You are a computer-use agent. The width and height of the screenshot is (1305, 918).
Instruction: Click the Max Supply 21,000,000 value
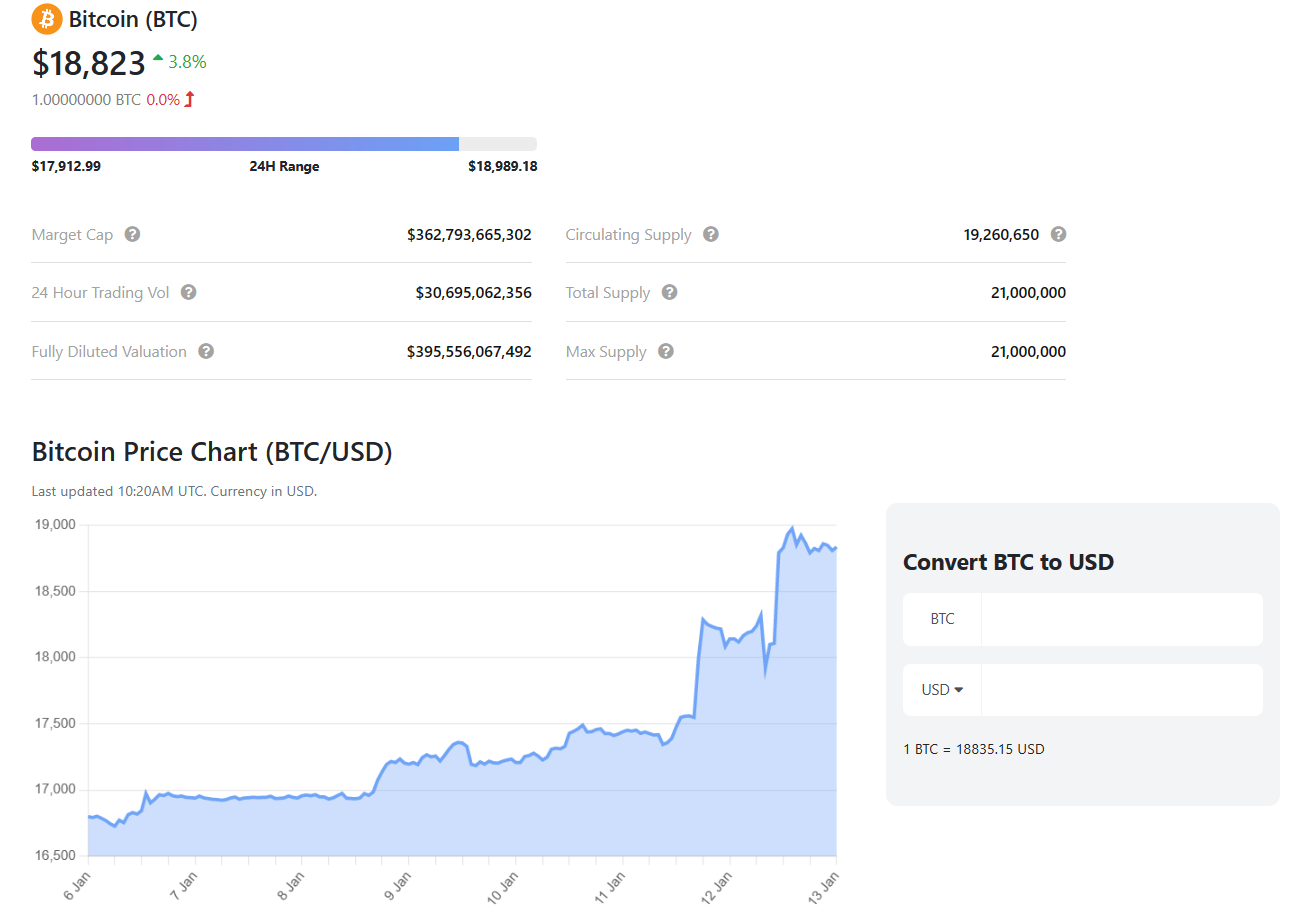(x=1028, y=352)
